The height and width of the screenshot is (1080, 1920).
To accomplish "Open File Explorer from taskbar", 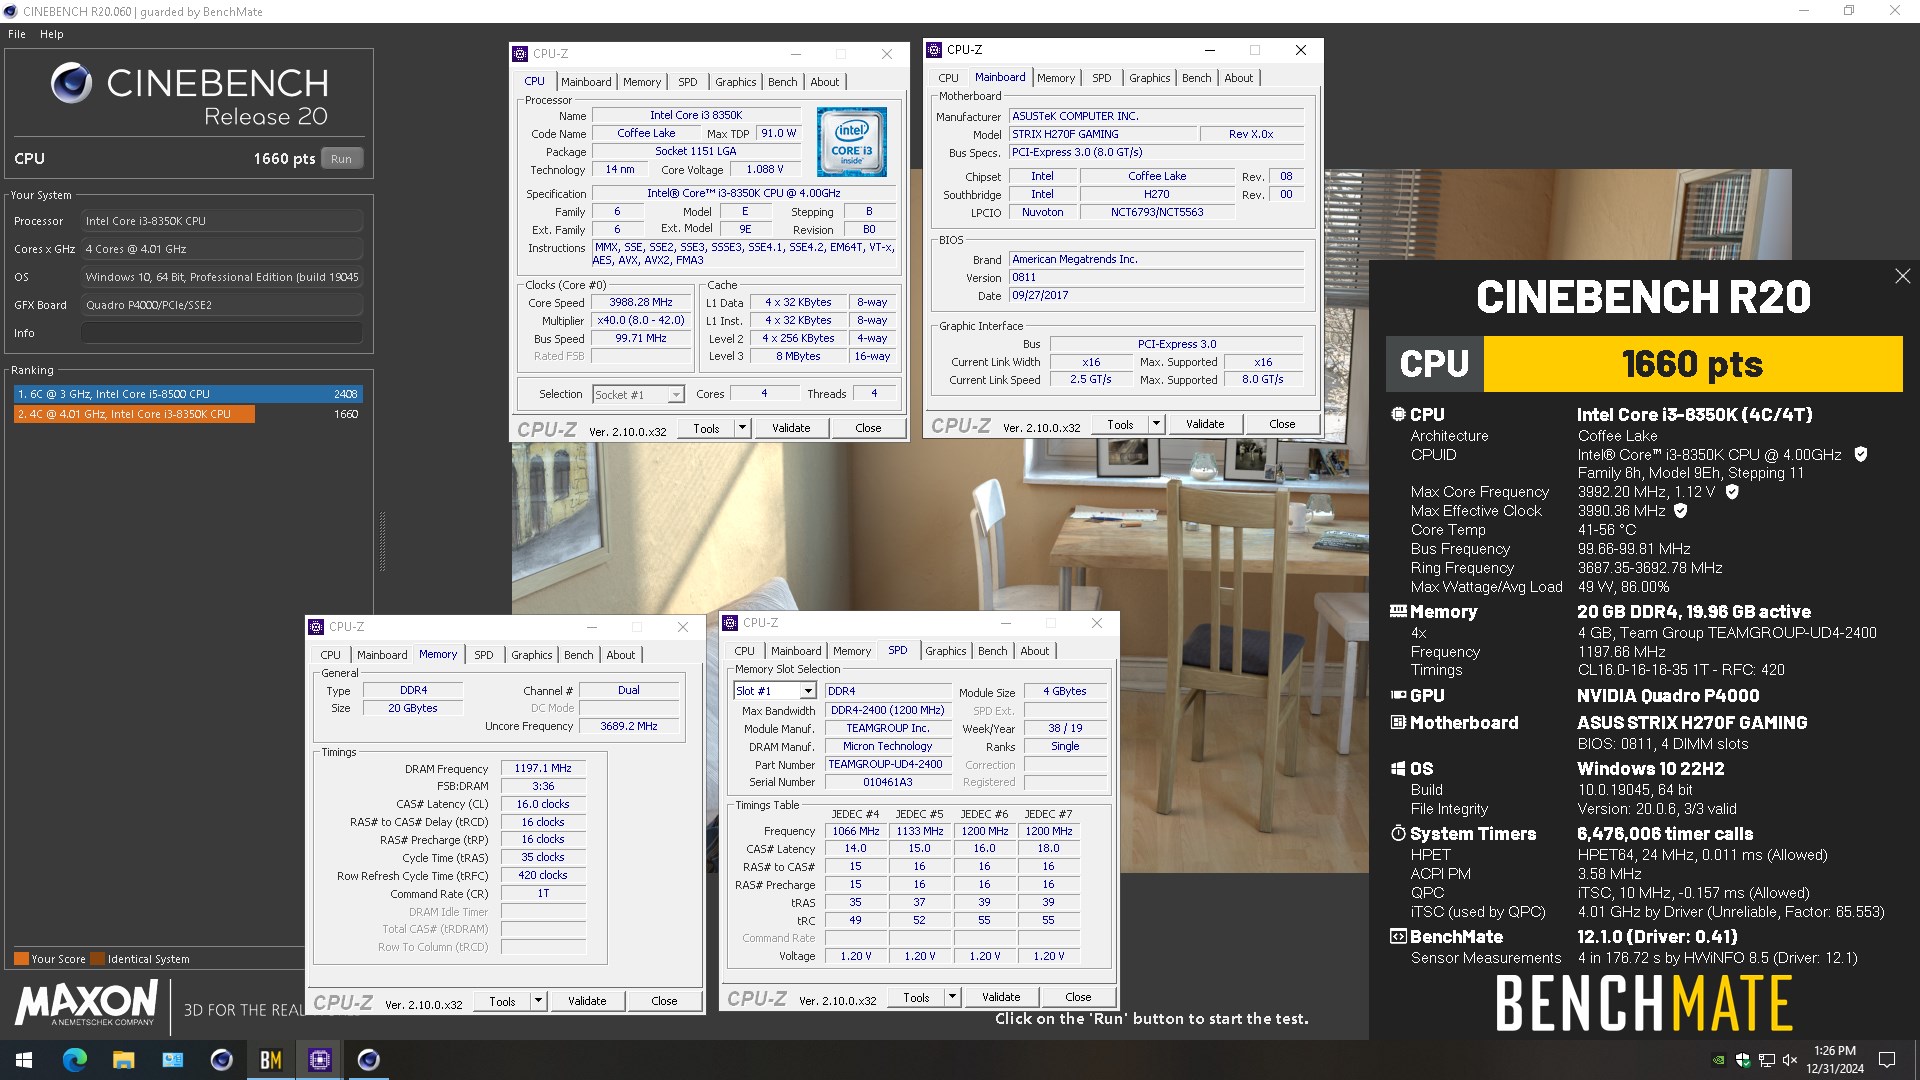I will [x=123, y=1060].
